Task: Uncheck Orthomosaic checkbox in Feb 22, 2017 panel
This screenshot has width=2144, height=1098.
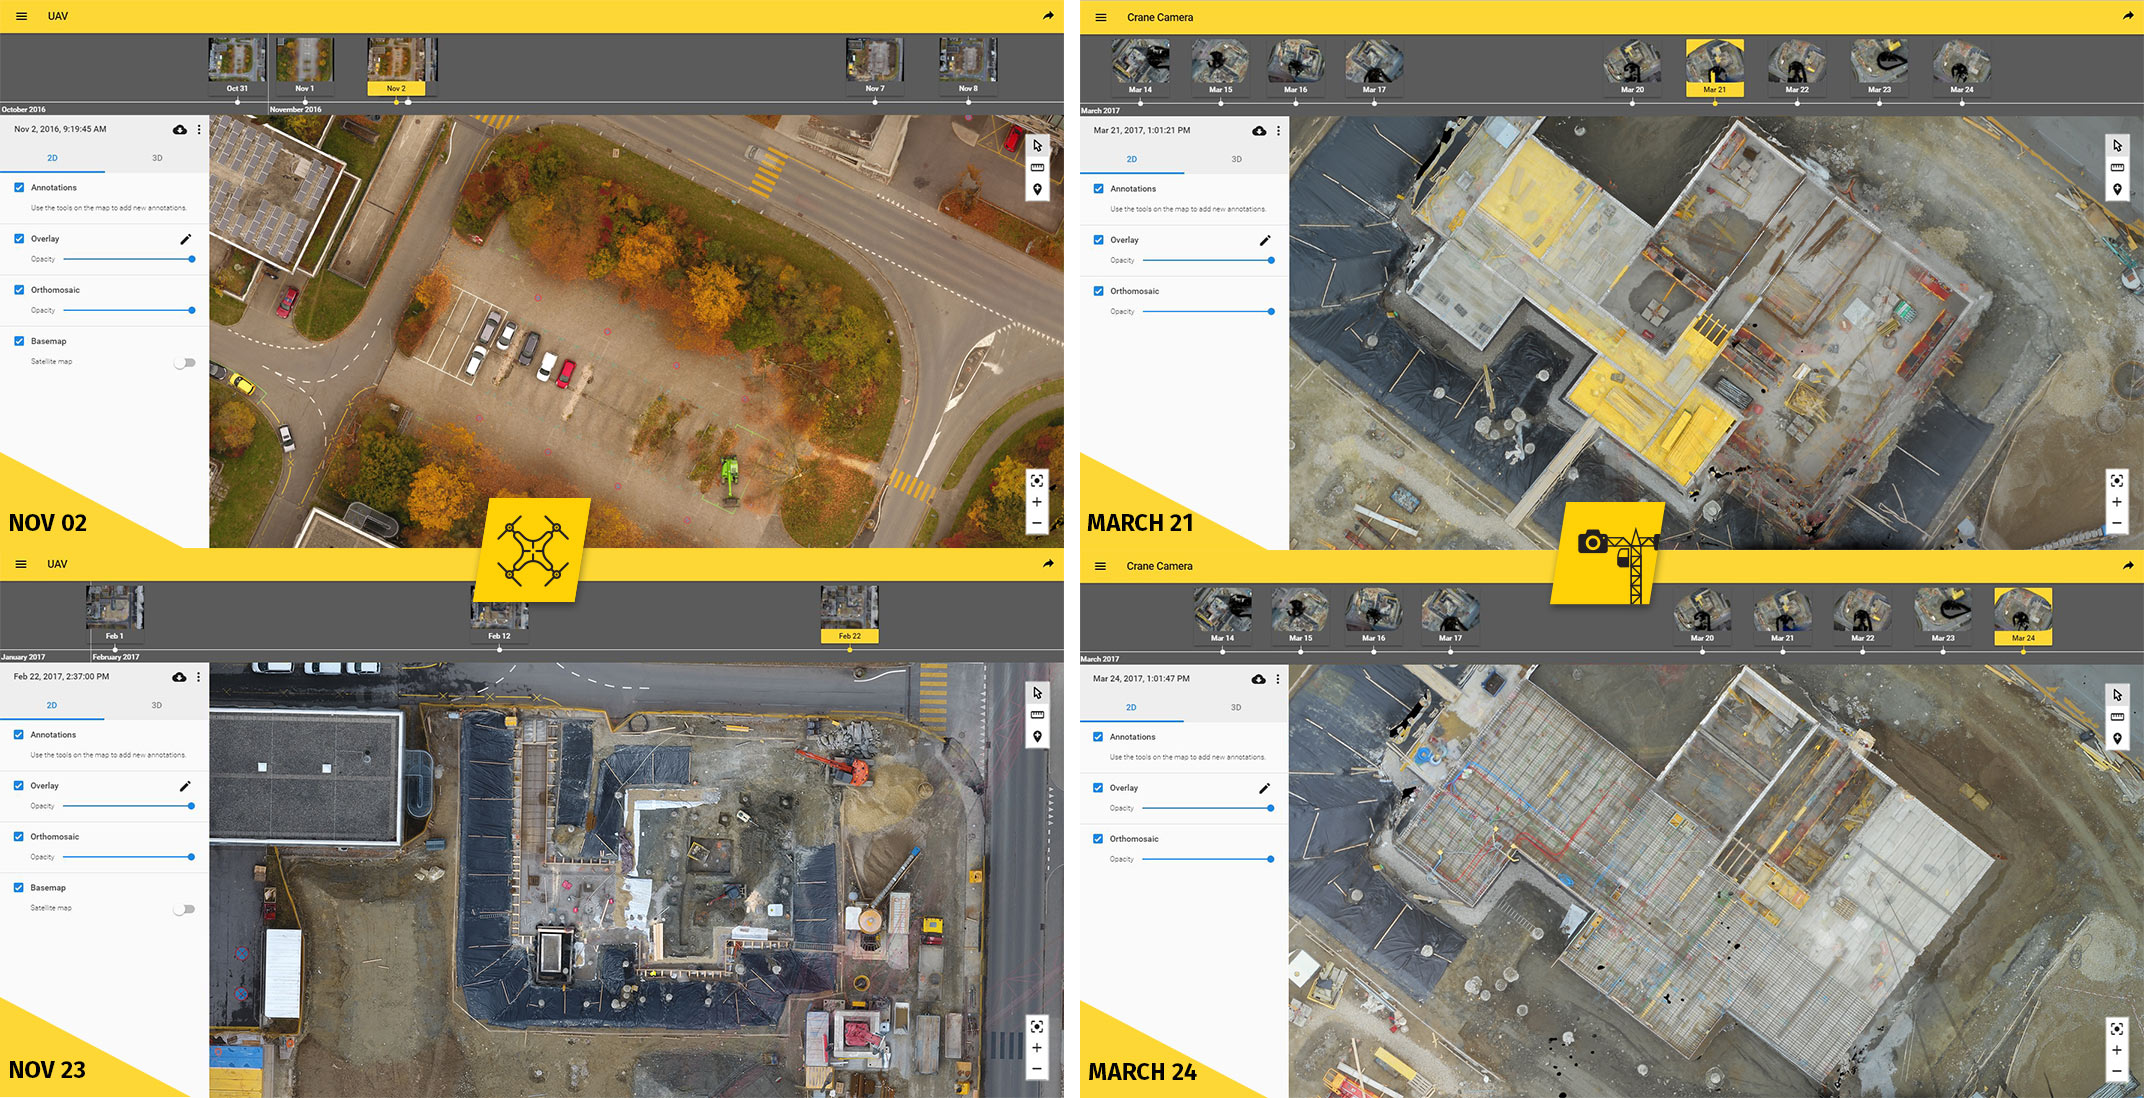Action: pos(19,837)
